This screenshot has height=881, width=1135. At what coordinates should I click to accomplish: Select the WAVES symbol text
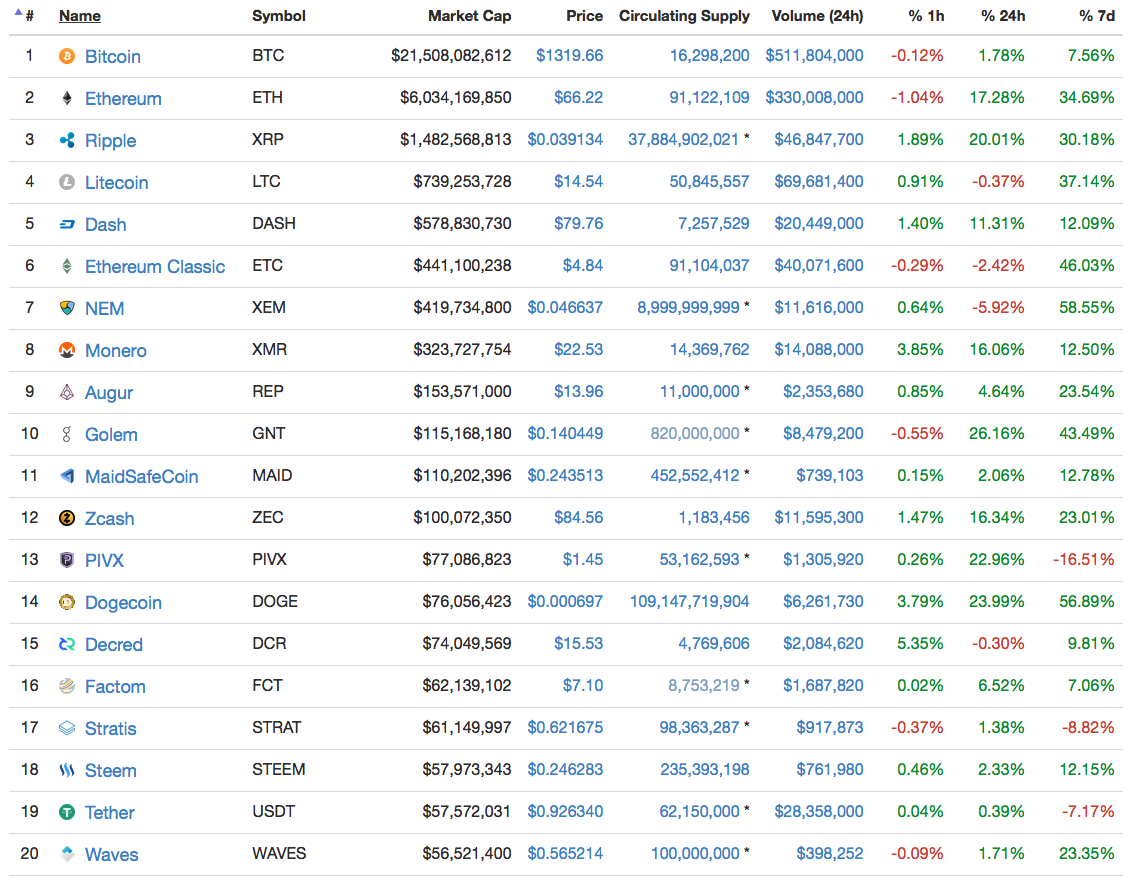coord(279,853)
